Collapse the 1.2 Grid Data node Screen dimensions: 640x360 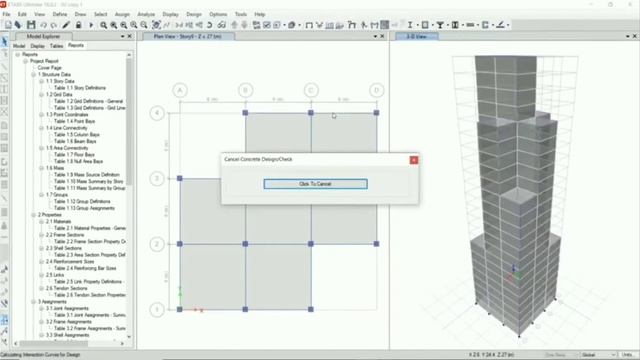pyautogui.click(x=41, y=95)
